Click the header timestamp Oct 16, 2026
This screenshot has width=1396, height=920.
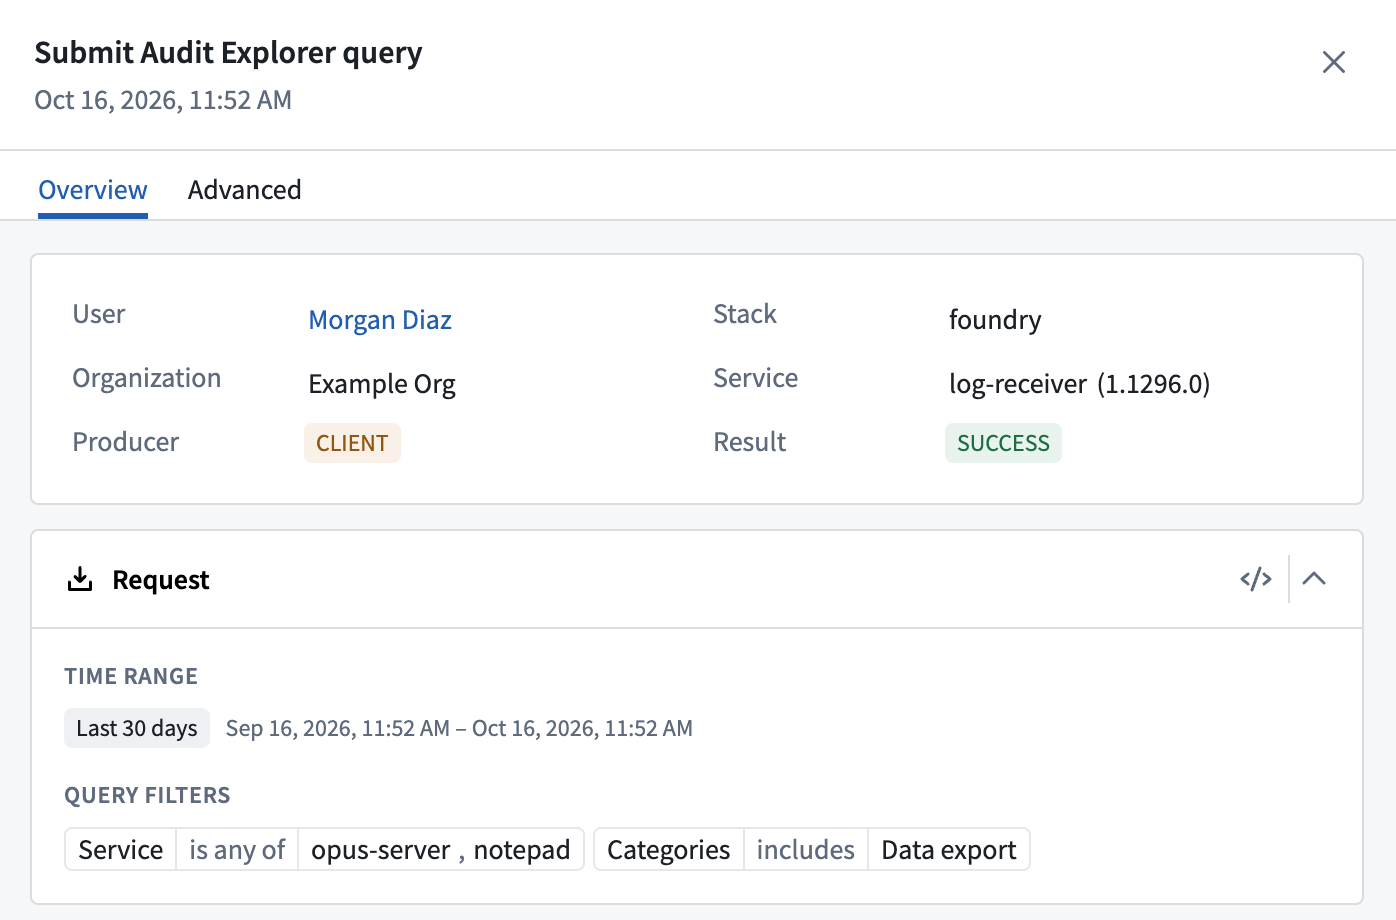click(163, 100)
